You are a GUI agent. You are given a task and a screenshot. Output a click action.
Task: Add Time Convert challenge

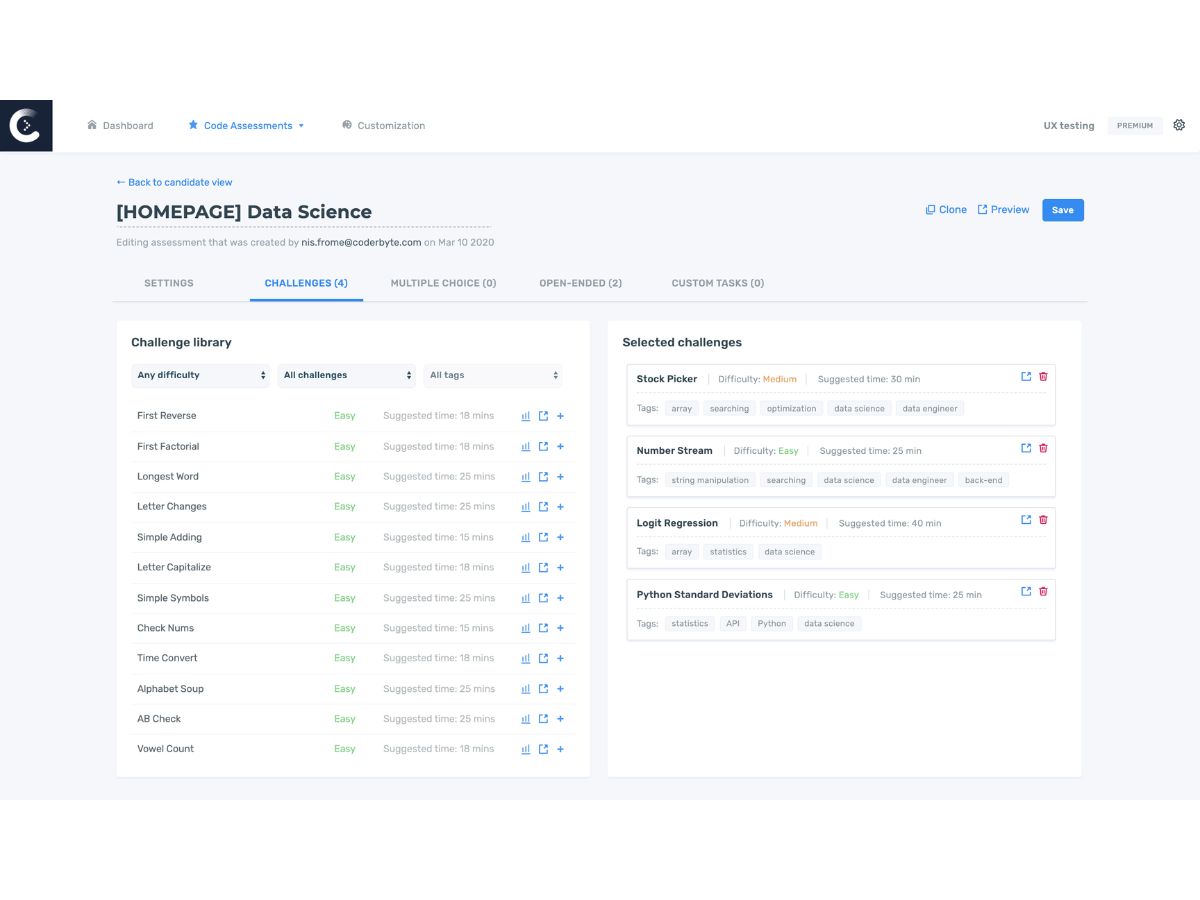(x=560, y=658)
